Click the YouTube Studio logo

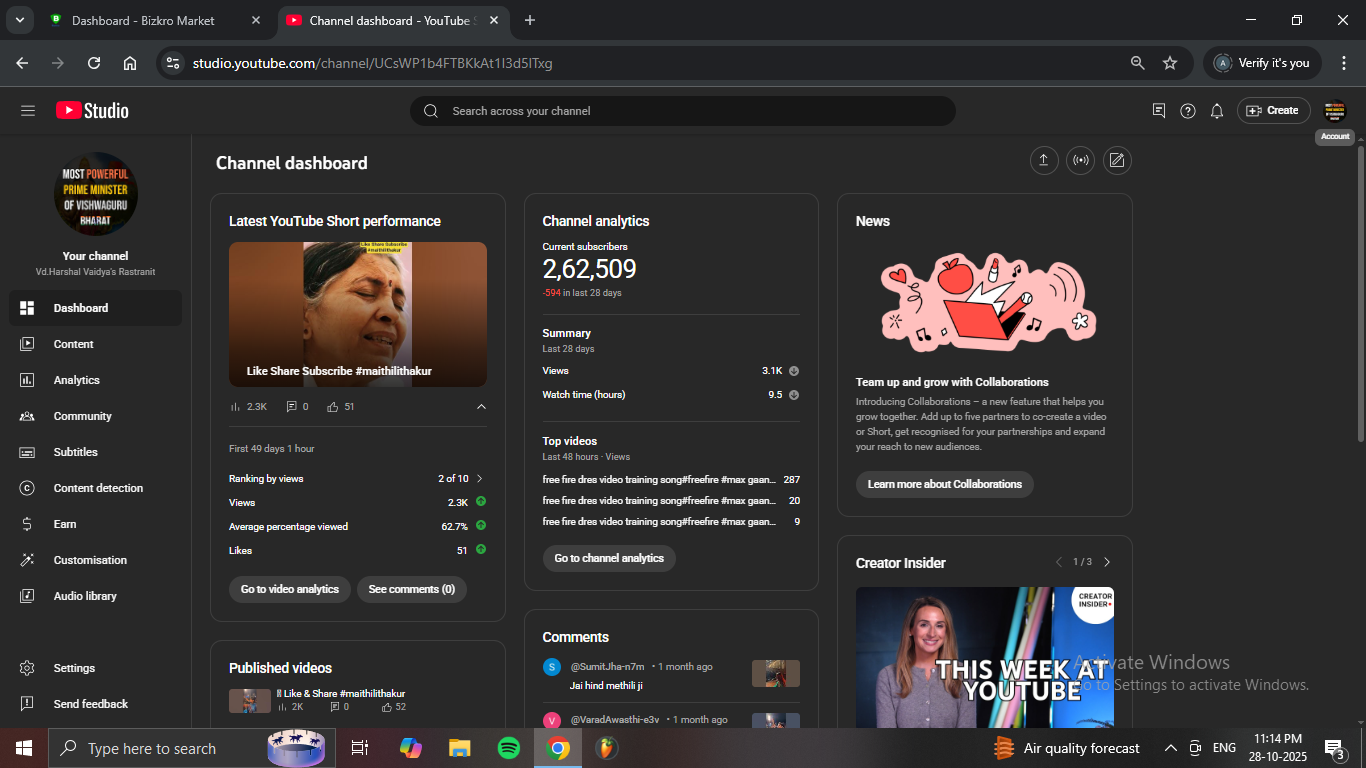coord(92,111)
